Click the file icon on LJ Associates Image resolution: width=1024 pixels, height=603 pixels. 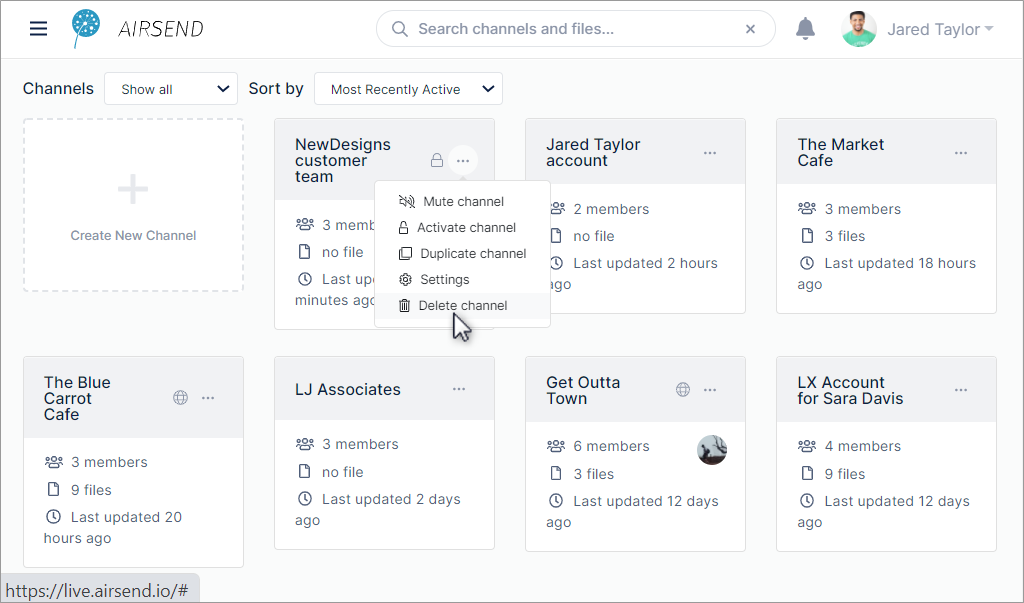click(304, 472)
